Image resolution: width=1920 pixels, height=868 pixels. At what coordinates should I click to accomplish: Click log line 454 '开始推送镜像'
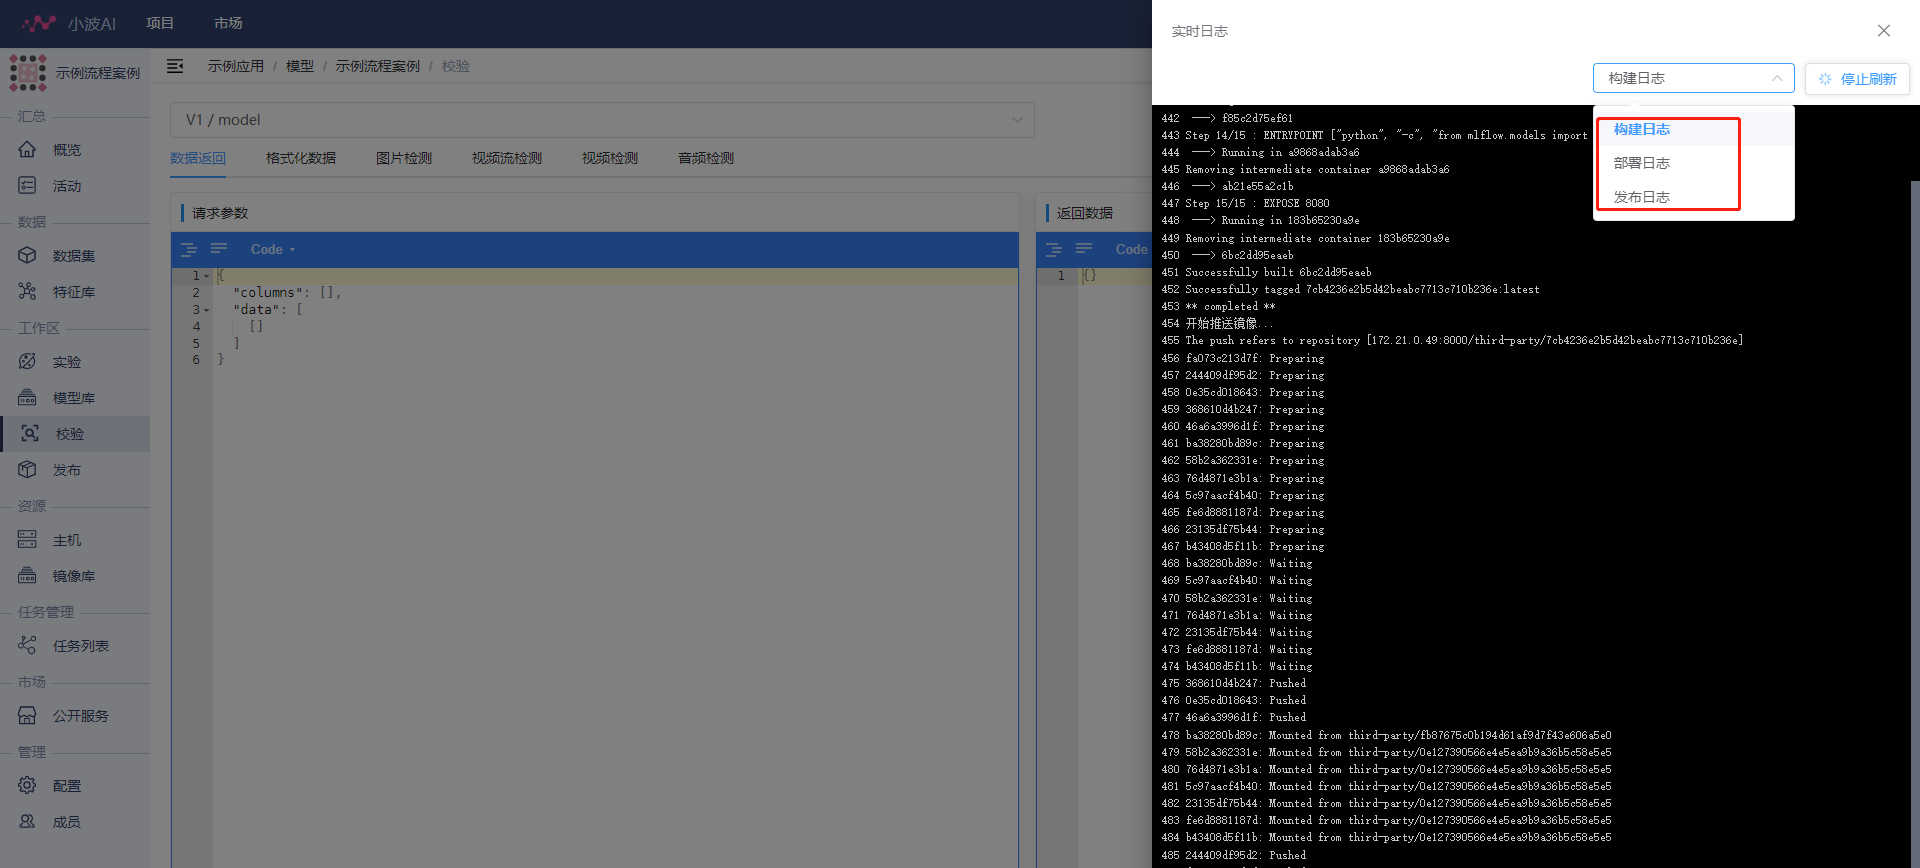click(1228, 323)
